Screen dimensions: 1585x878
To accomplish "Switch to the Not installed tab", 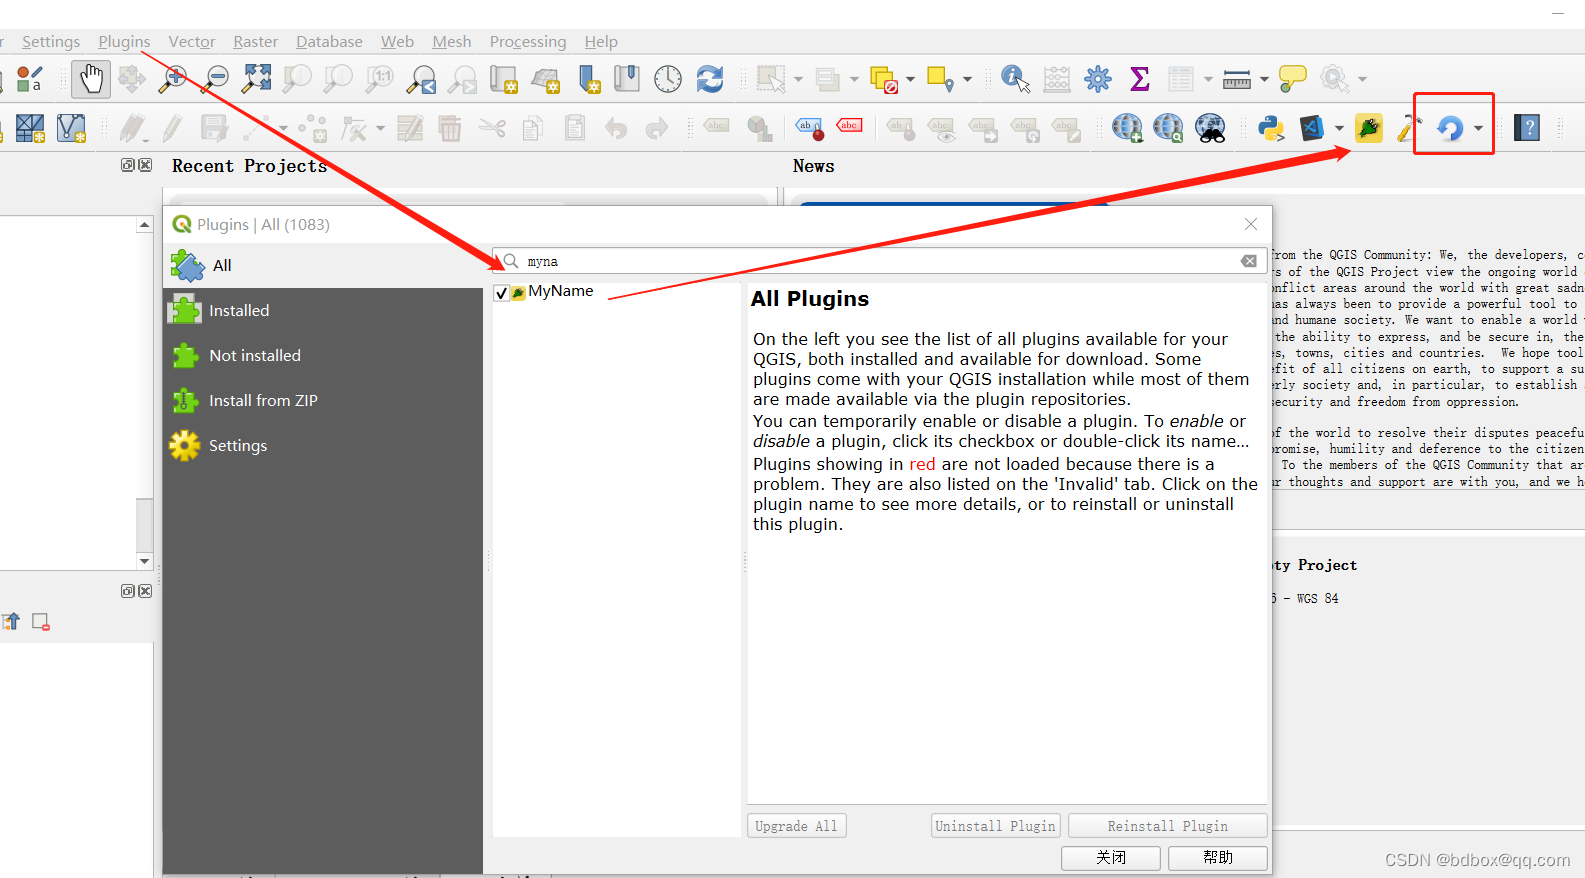I will (323, 356).
